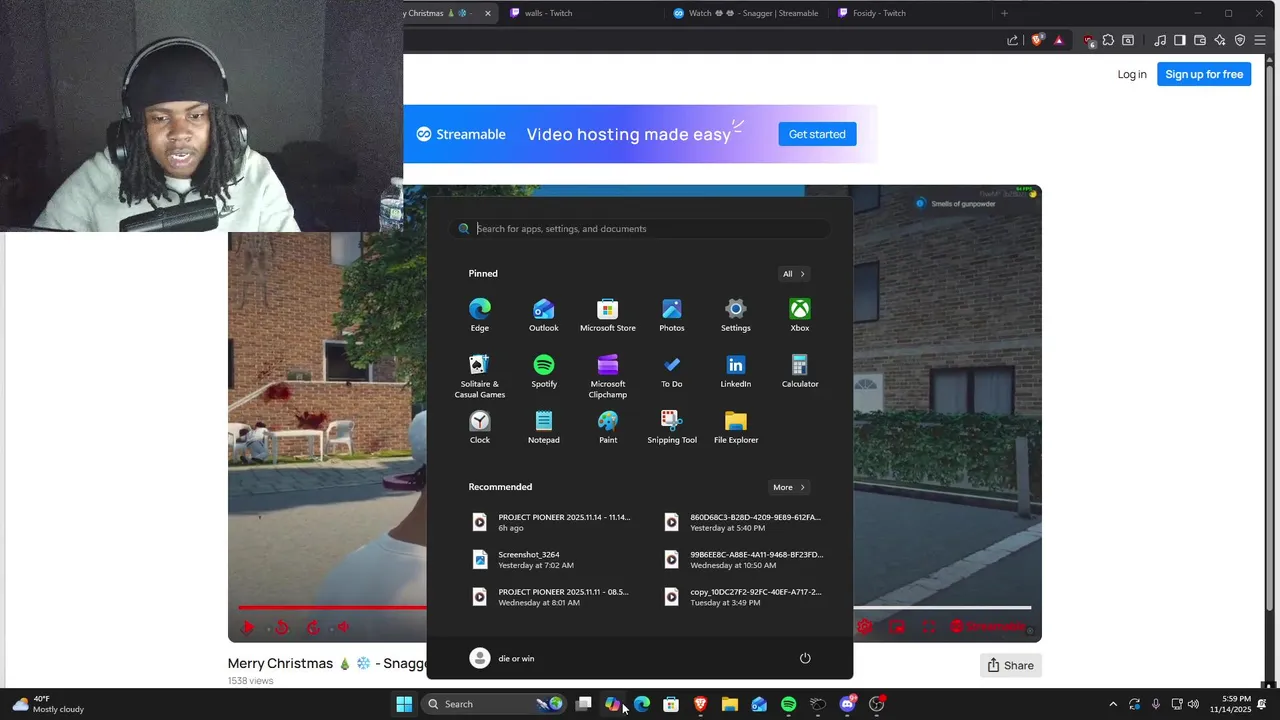Open copy_10DC27F2 recommended file
The height and width of the screenshot is (720, 1280).
point(743,597)
